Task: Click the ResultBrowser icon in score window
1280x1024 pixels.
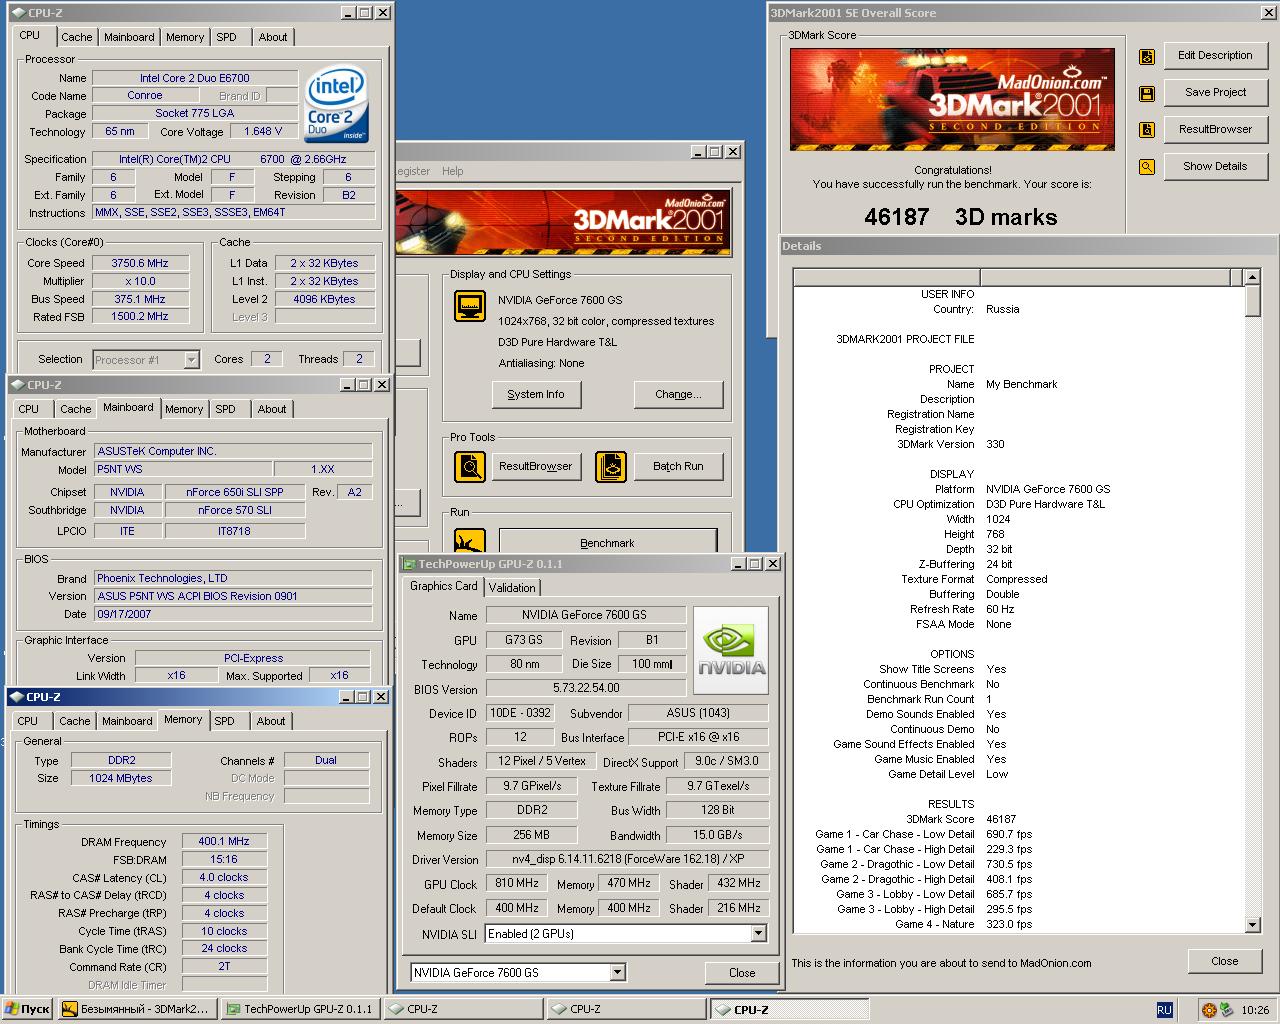Action: pos(1147,130)
